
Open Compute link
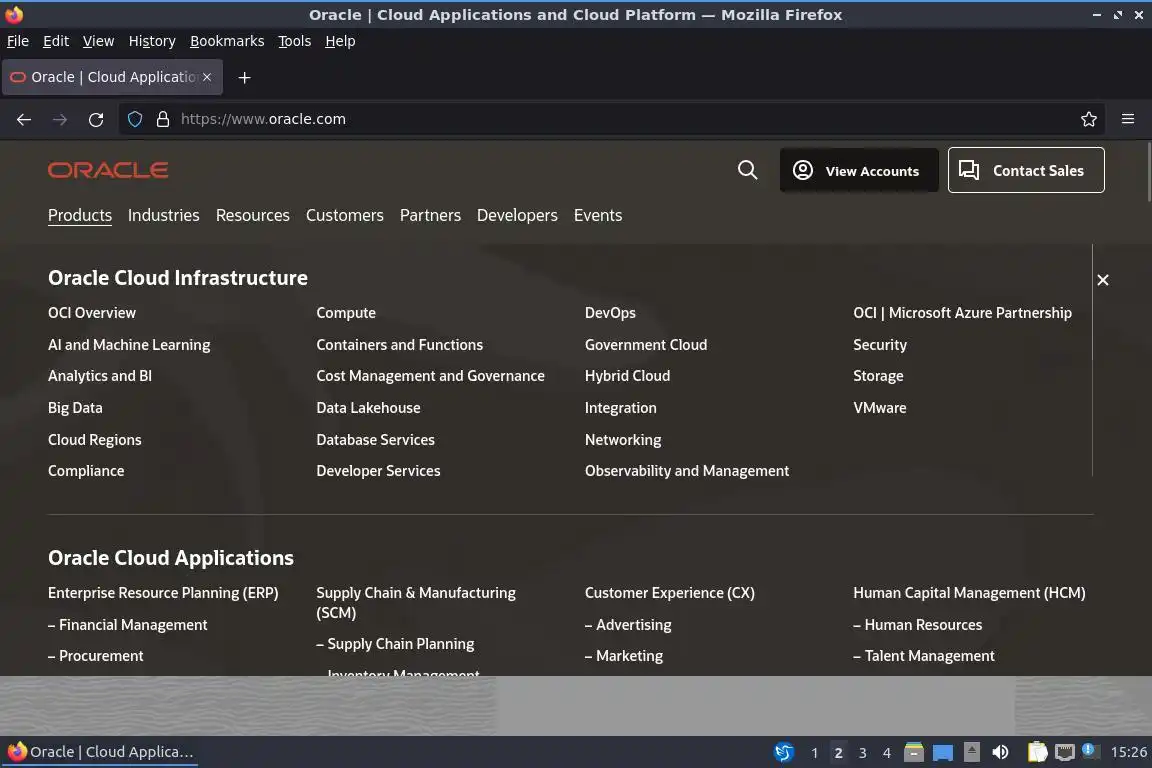[x=346, y=313]
